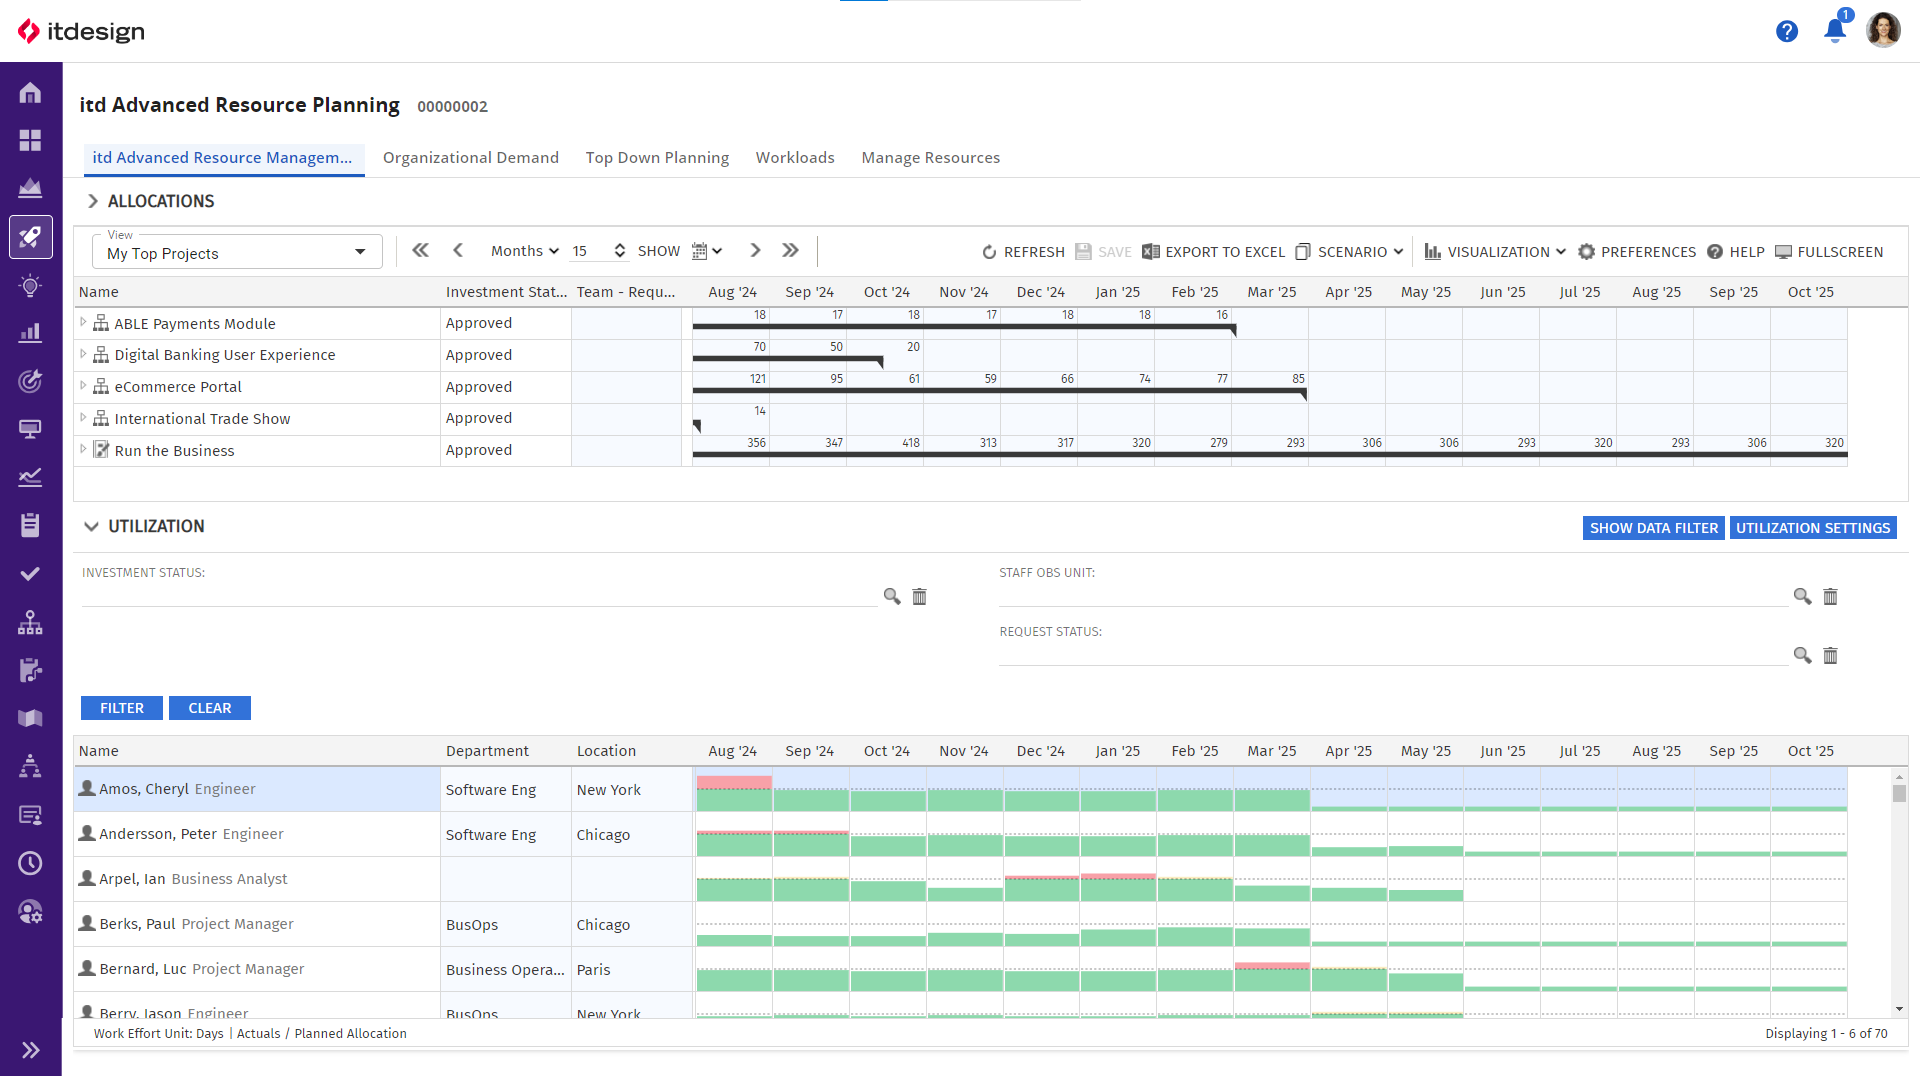This screenshot has width=1920, height=1076.
Task: Click the Clear button
Action: (x=210, y=708)
